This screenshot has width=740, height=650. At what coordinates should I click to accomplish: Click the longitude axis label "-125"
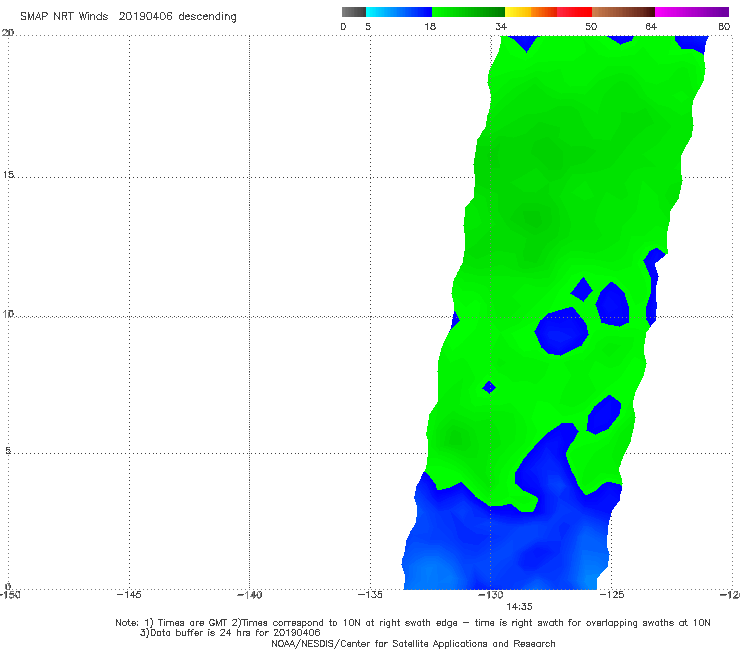pos(611,595)
